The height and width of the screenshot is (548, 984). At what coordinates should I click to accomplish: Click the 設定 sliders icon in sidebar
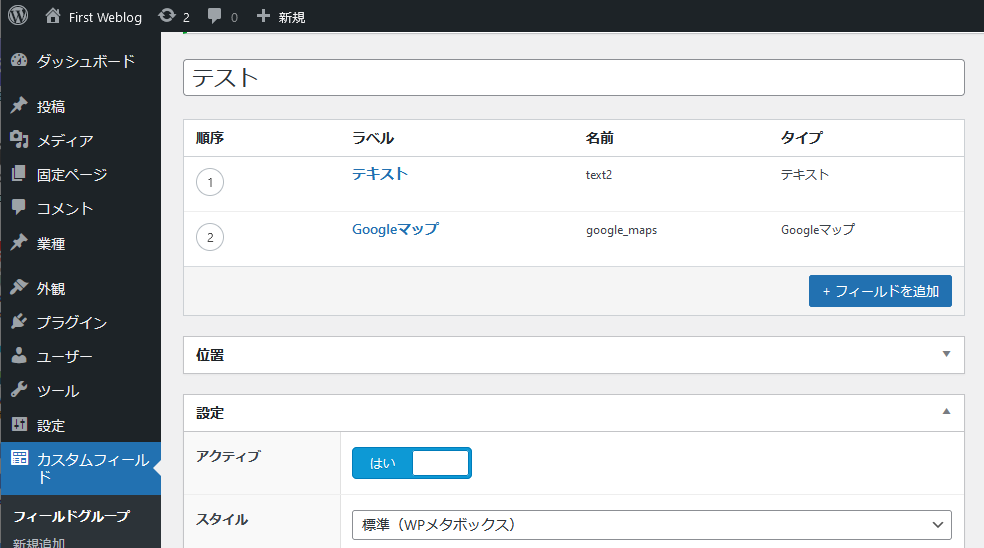[19, 424]
